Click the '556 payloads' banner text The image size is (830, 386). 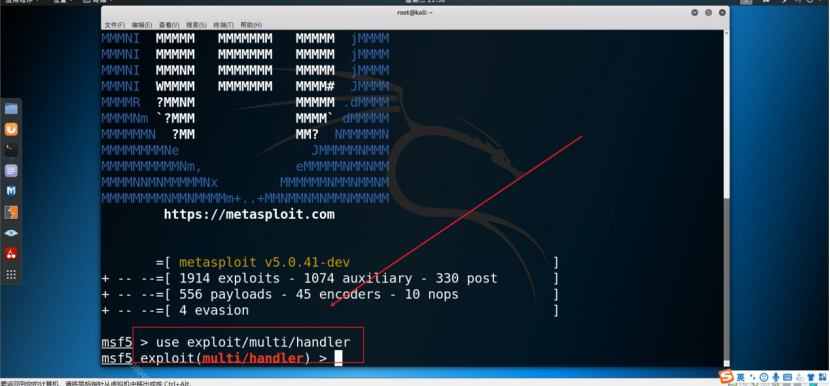click(x=225, y=294)
